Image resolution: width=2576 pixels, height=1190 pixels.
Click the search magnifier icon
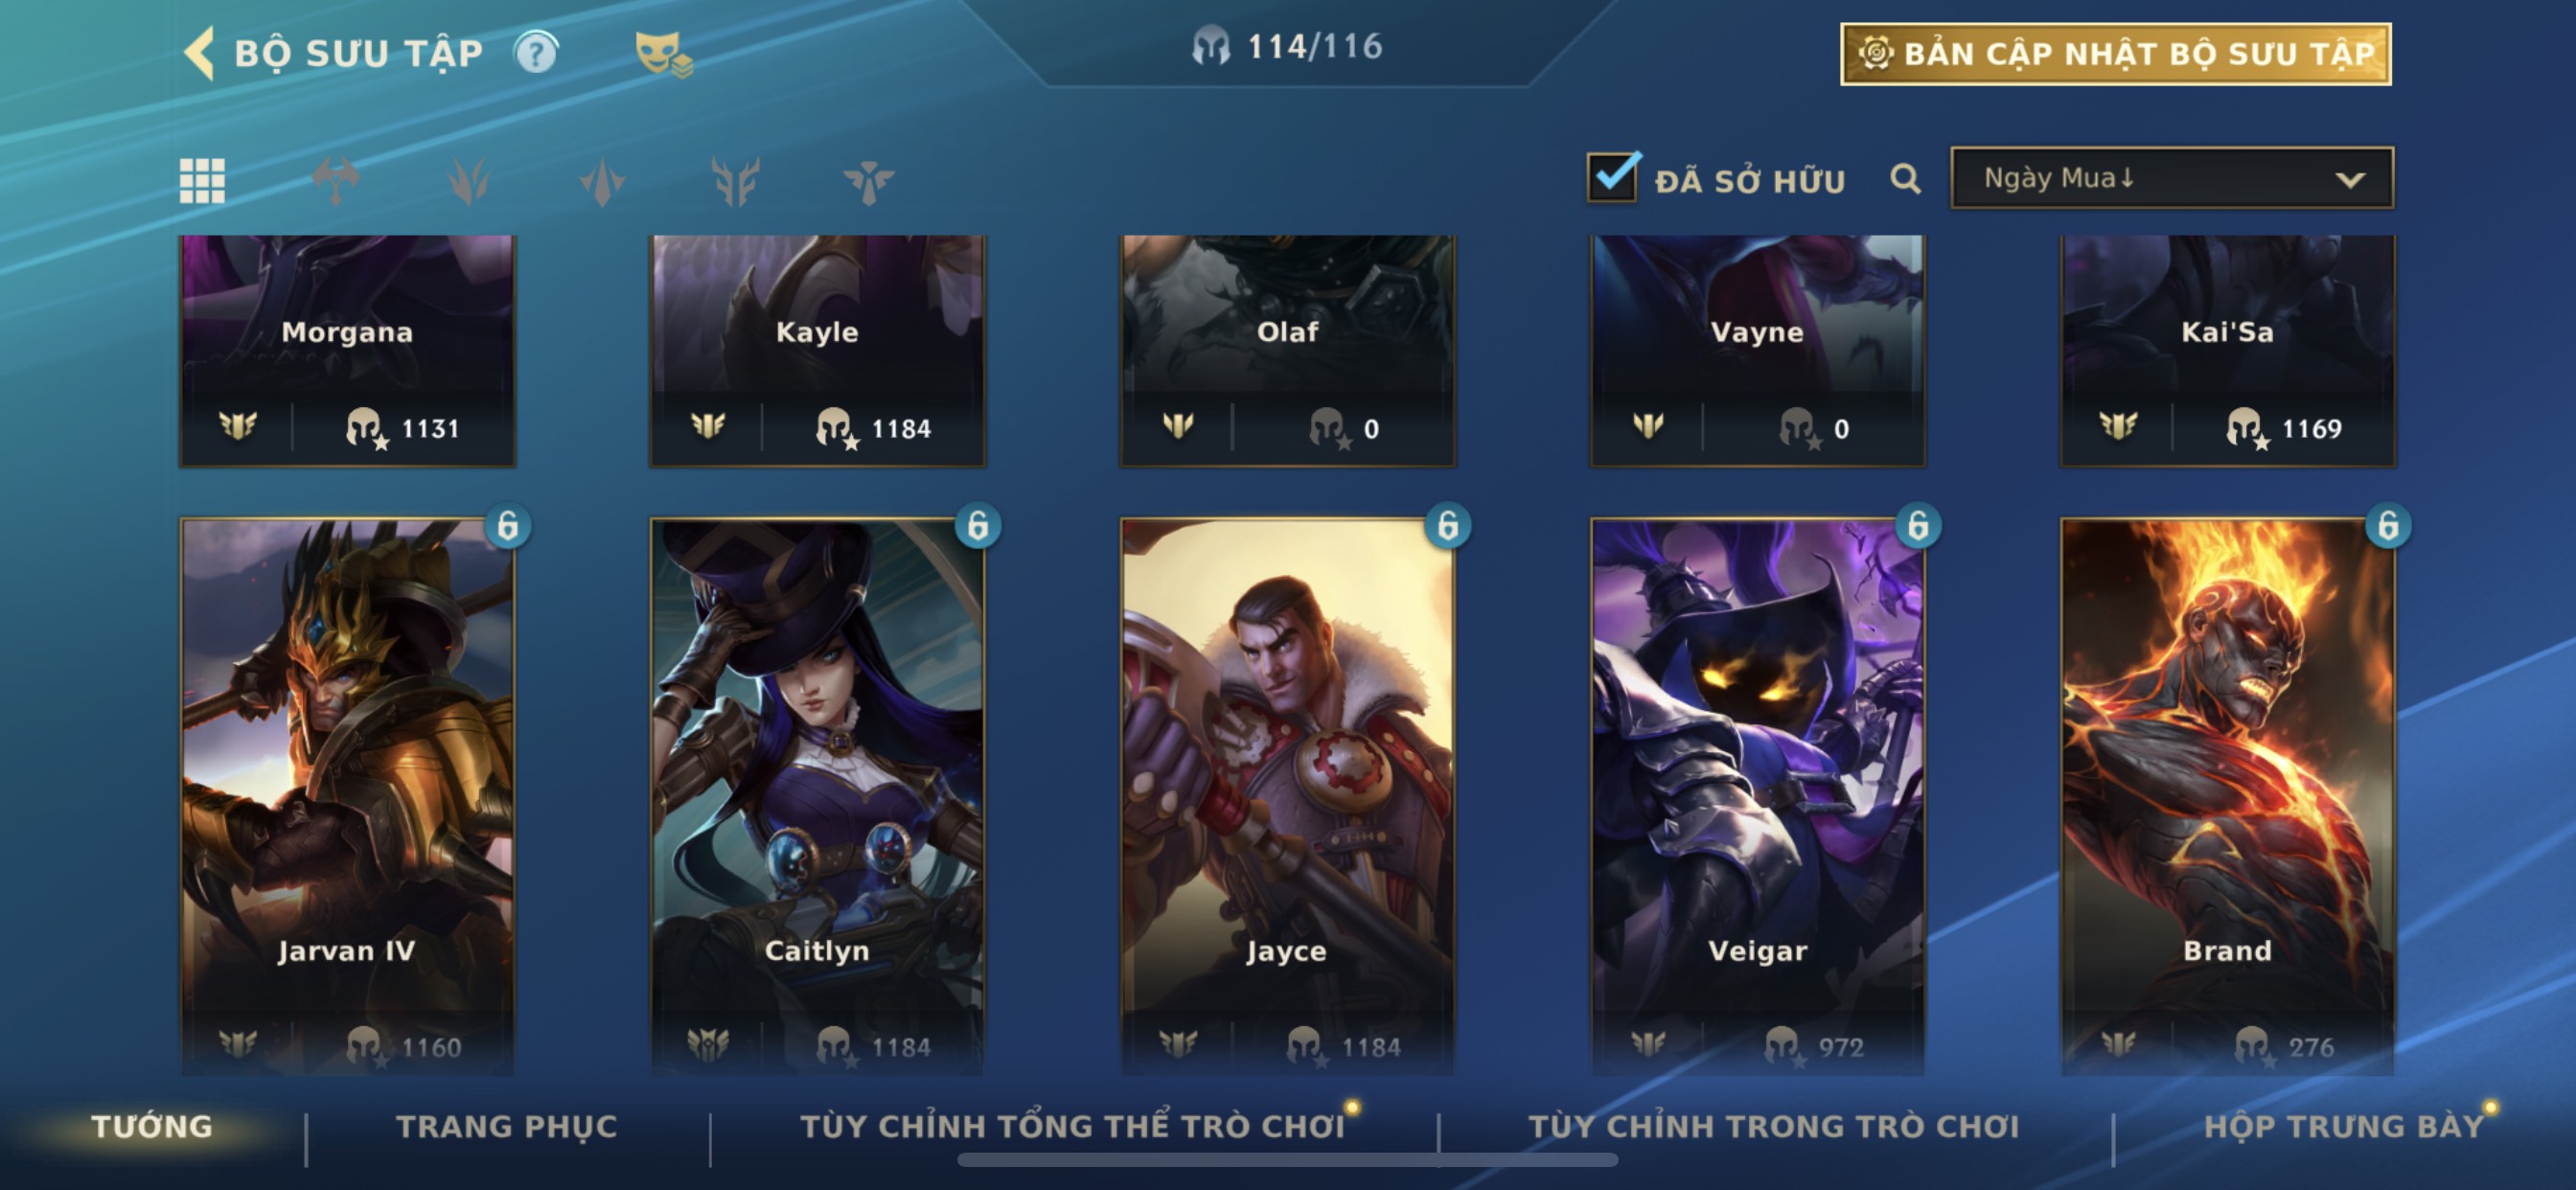[1905, 179]
